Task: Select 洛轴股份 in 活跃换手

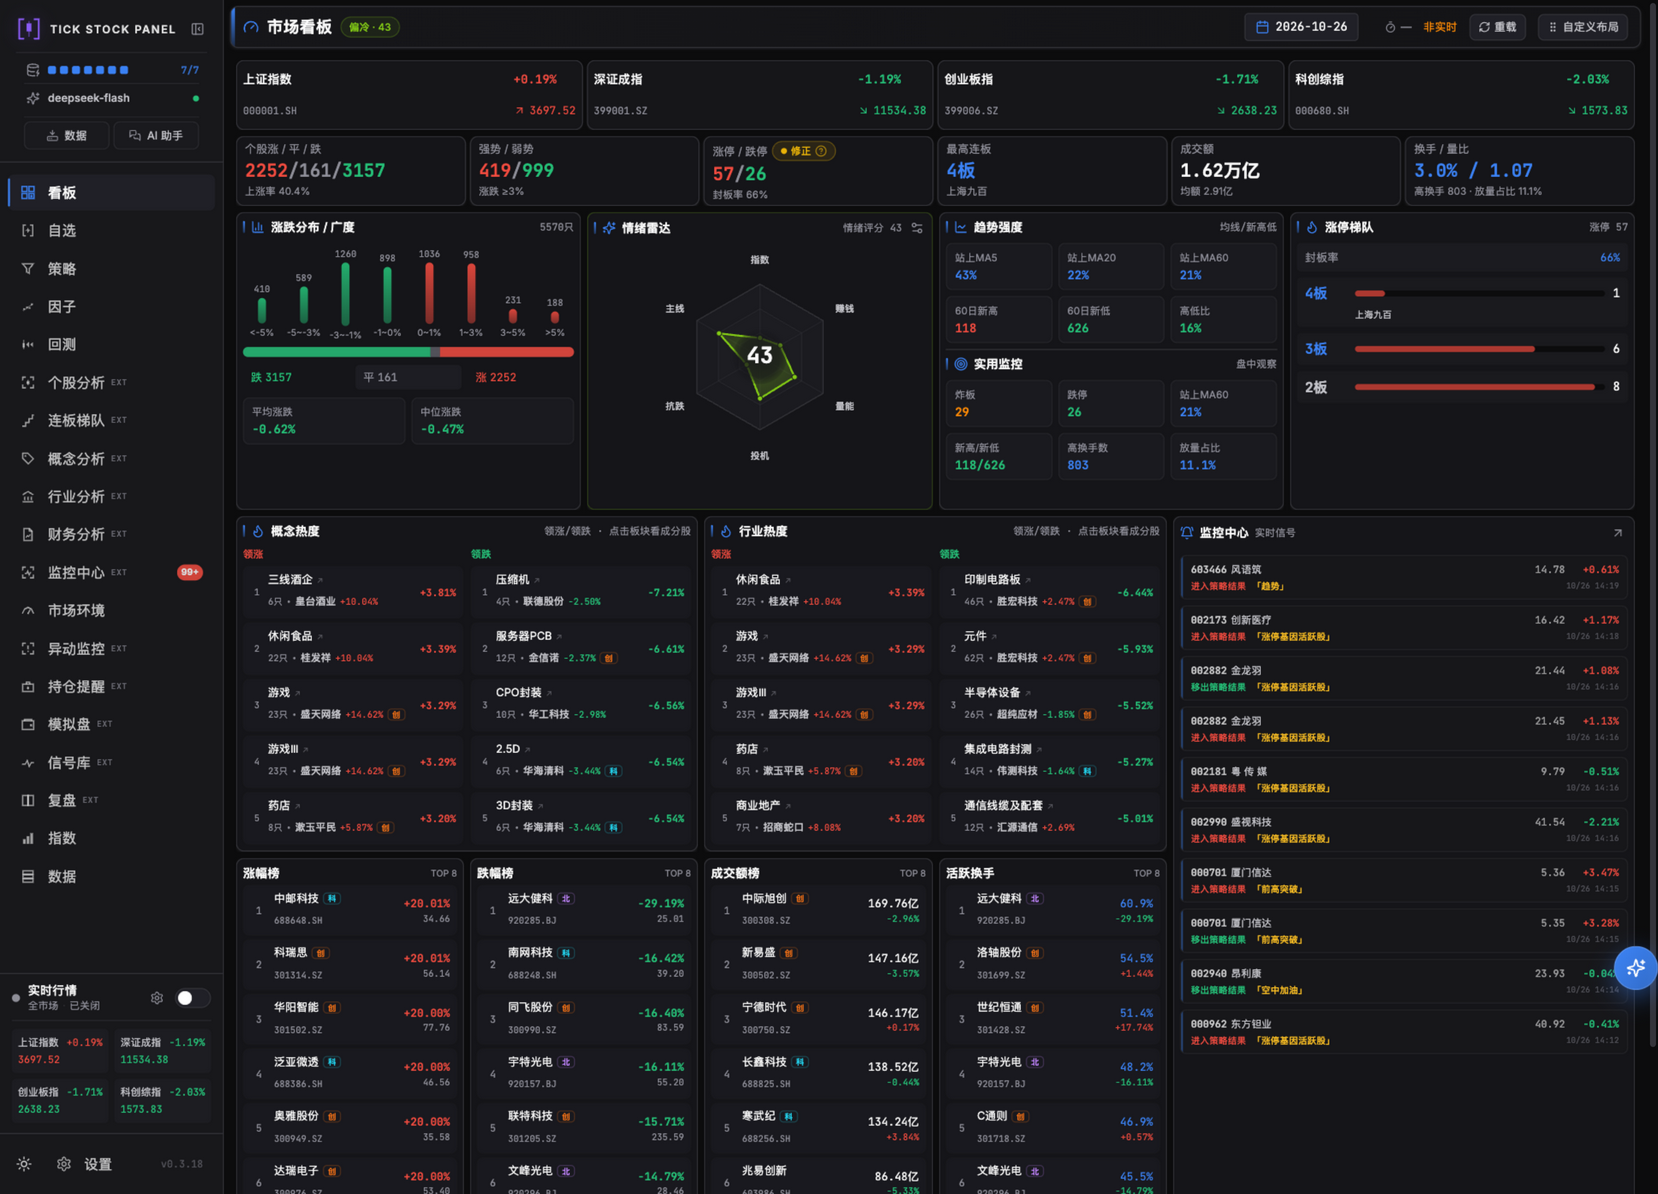Action: (x=1052, y=963)
